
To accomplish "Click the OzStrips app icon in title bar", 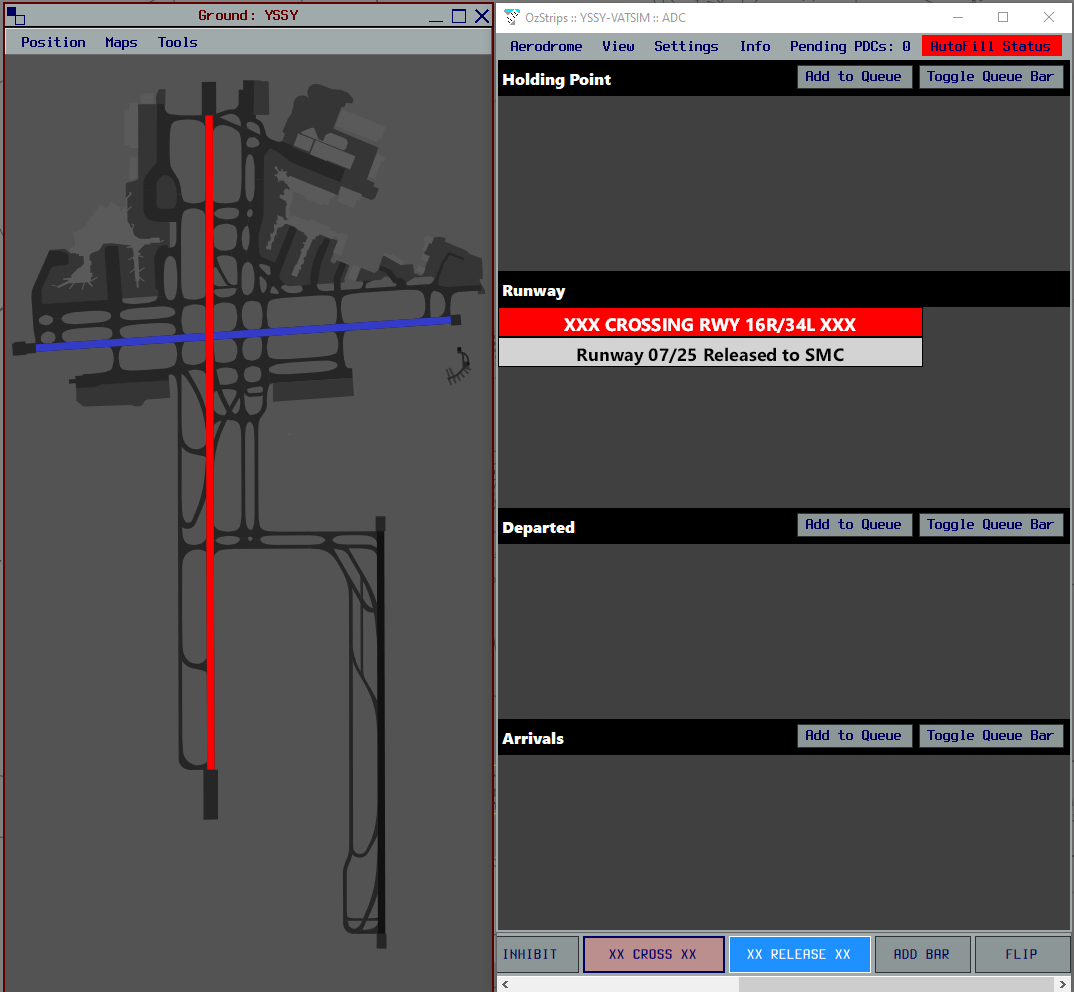I will click(512, 17).
